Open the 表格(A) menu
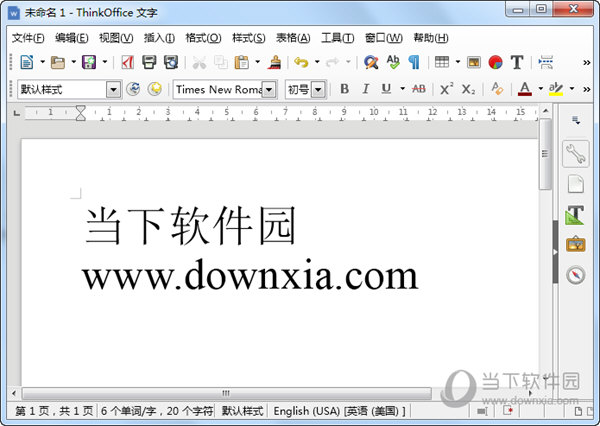This screenshot has height=426, width=600. click(293, 38)
